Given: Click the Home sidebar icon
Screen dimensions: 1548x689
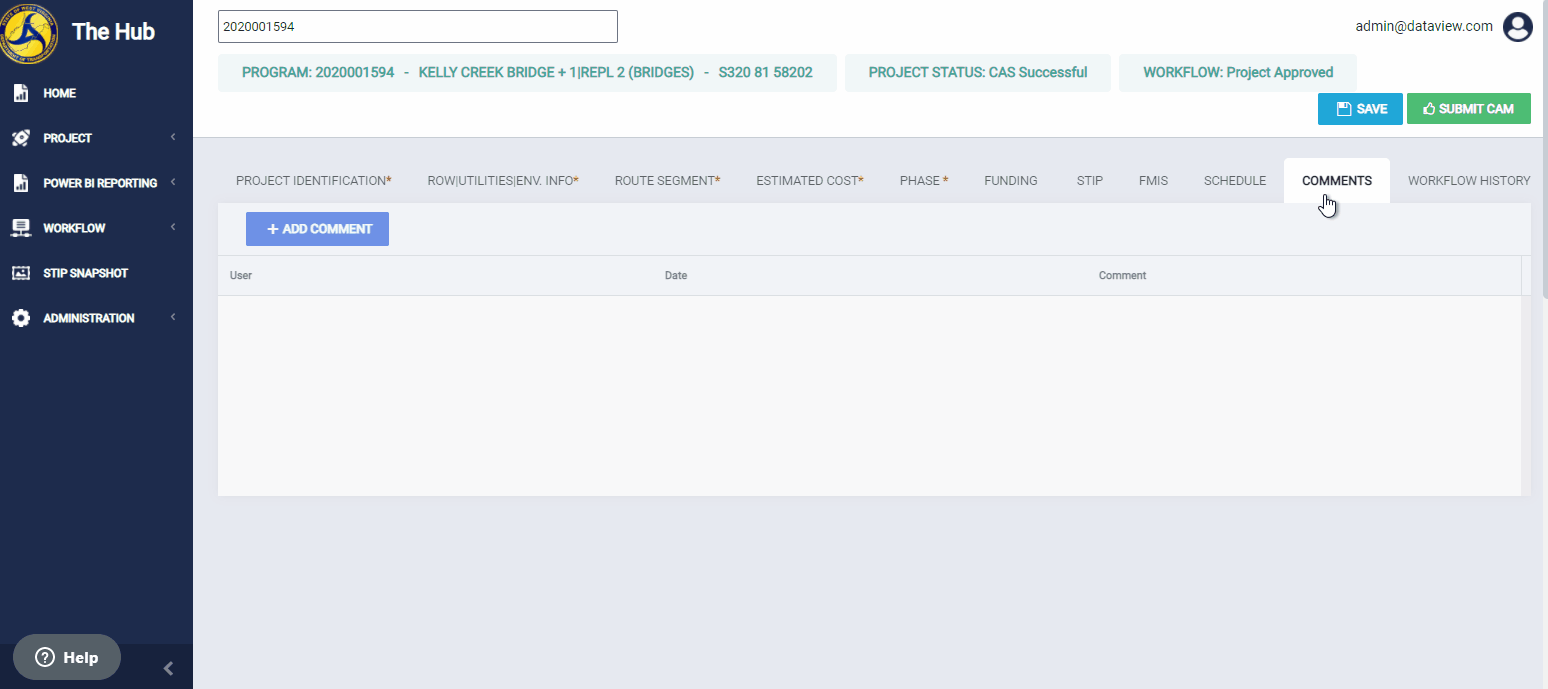Looking at the screenshot, I should point(20,93).
